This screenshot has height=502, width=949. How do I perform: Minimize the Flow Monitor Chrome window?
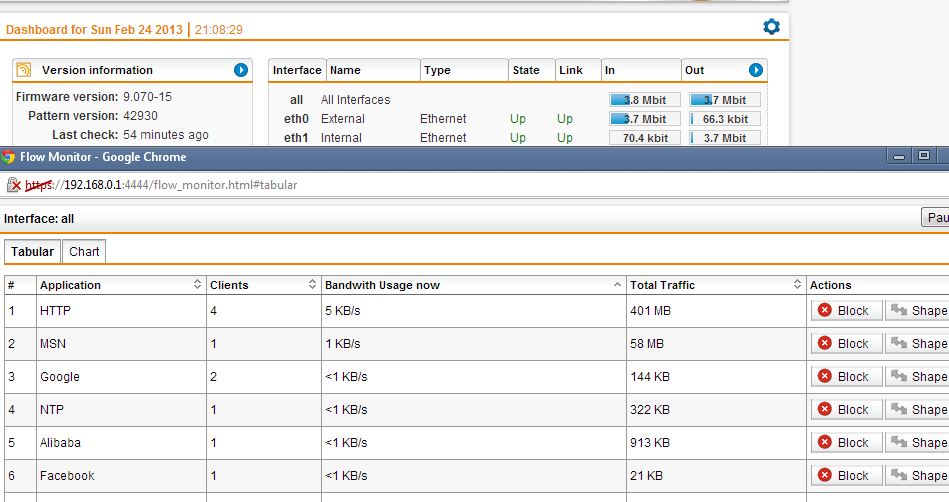(x=899, y=156)
